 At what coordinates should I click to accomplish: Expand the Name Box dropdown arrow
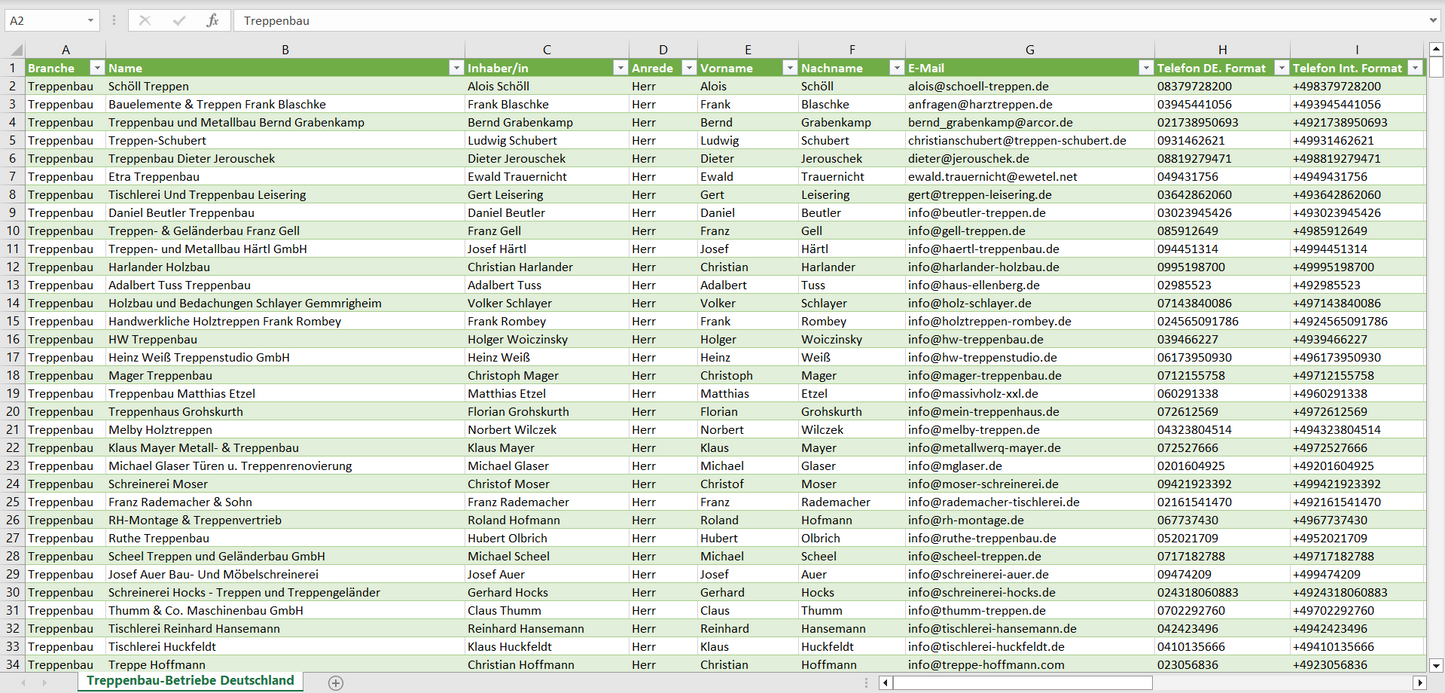90,20
